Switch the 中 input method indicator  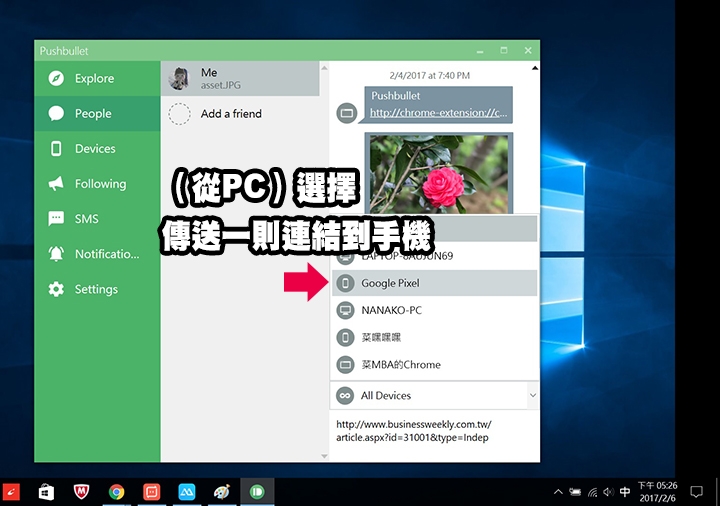pyautogui.click(x=624, y=492)
